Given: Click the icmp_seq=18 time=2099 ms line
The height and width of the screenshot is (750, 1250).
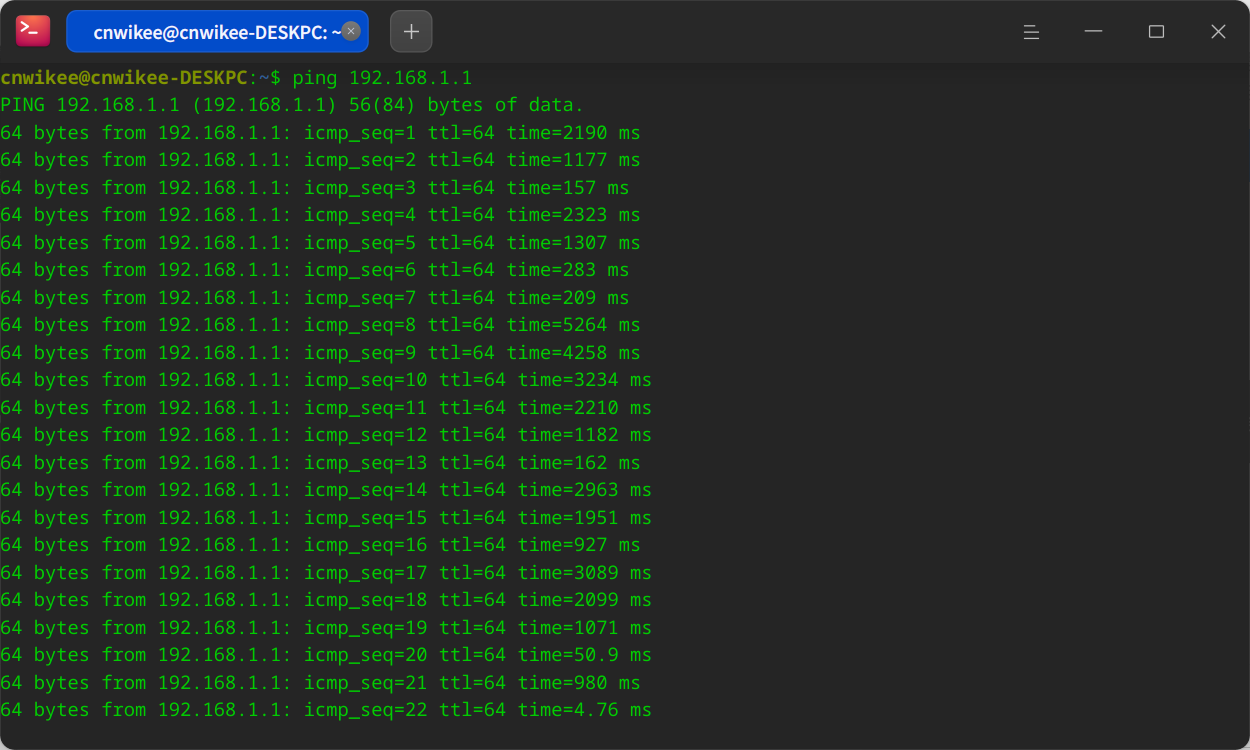Looking at the screenshot, I should point(326,600).
